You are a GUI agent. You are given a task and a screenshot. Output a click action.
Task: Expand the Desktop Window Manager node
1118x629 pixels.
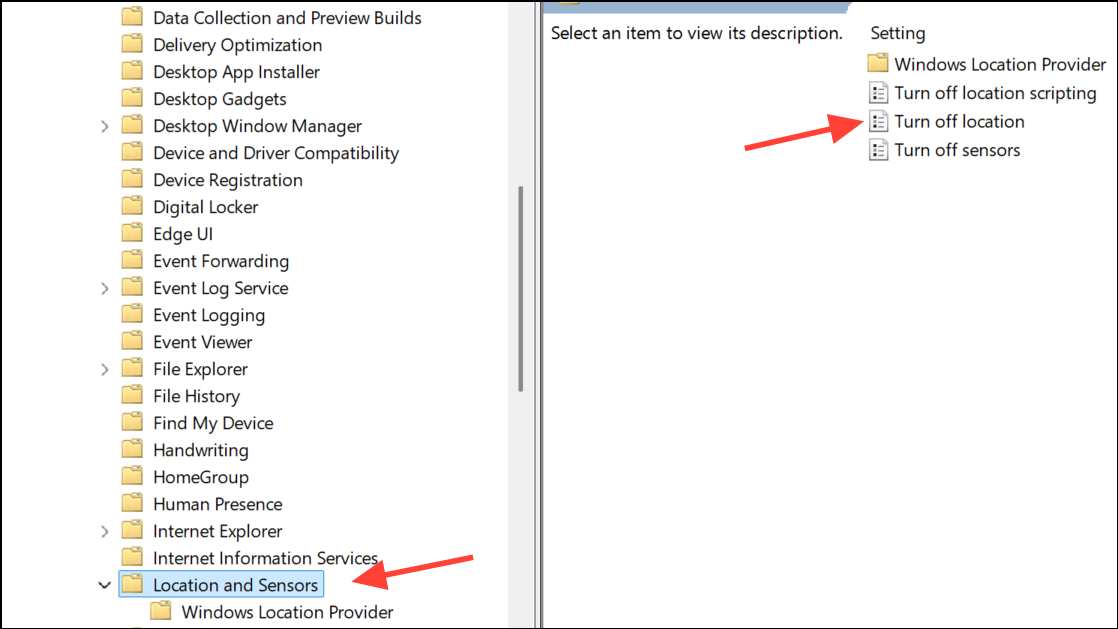click(x=105, y=126)
